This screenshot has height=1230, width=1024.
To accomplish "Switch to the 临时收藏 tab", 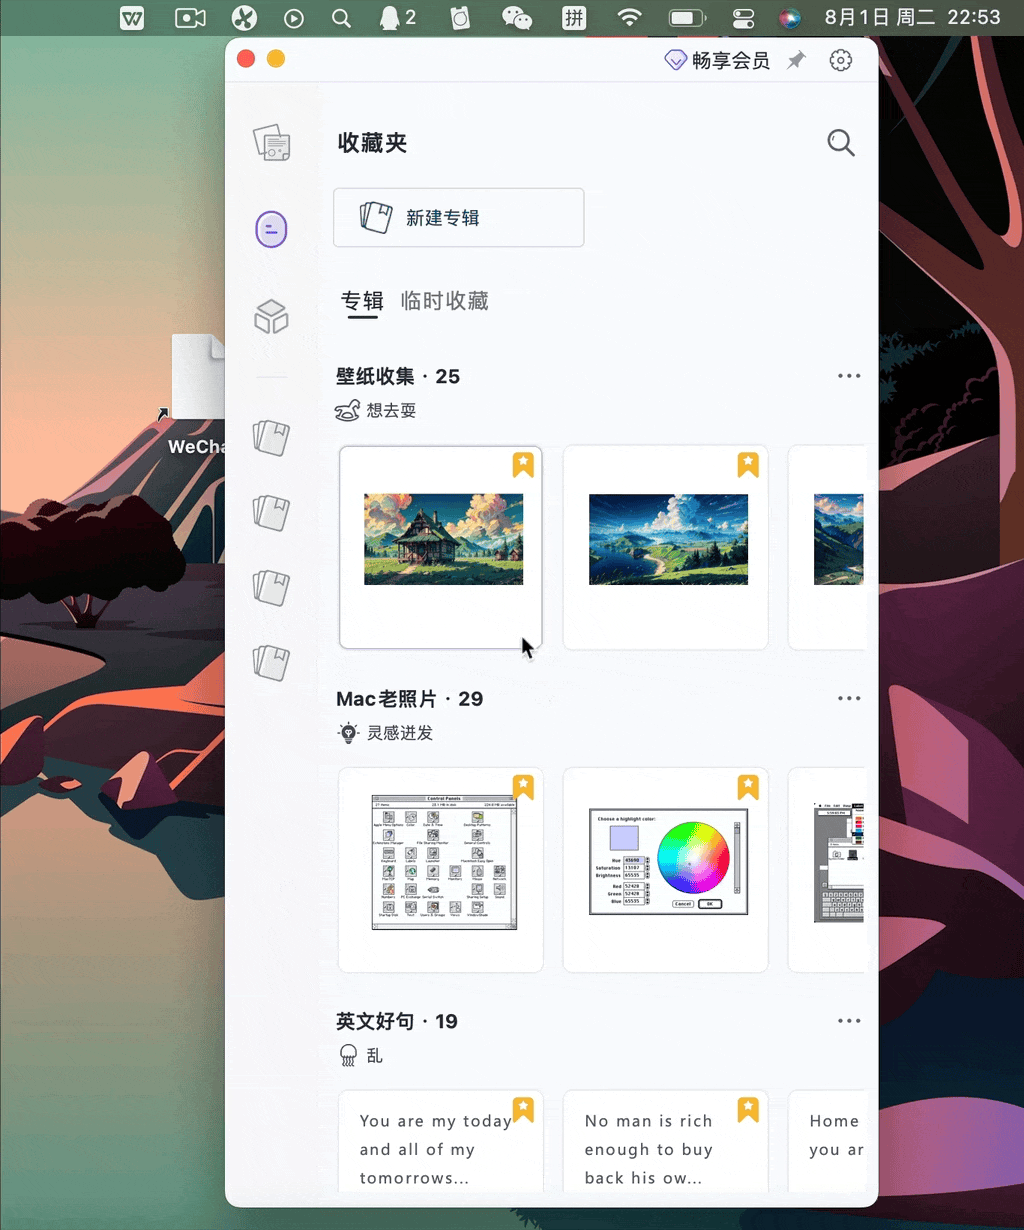I will click(x=444, y=301).
